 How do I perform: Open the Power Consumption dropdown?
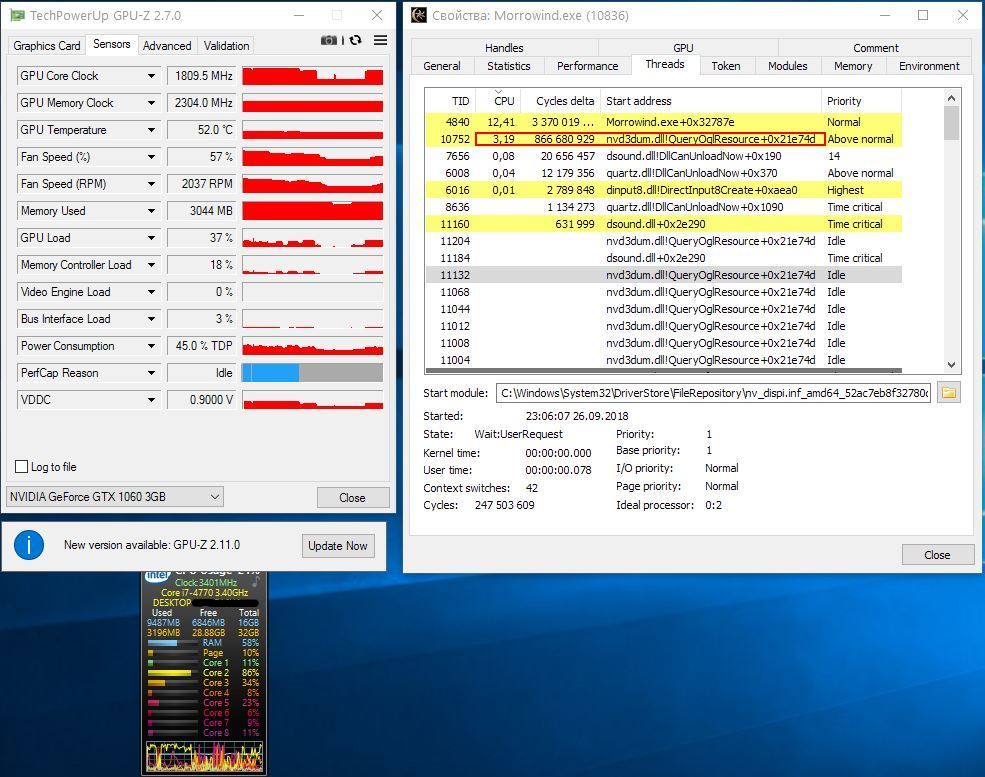pos(151,345)
